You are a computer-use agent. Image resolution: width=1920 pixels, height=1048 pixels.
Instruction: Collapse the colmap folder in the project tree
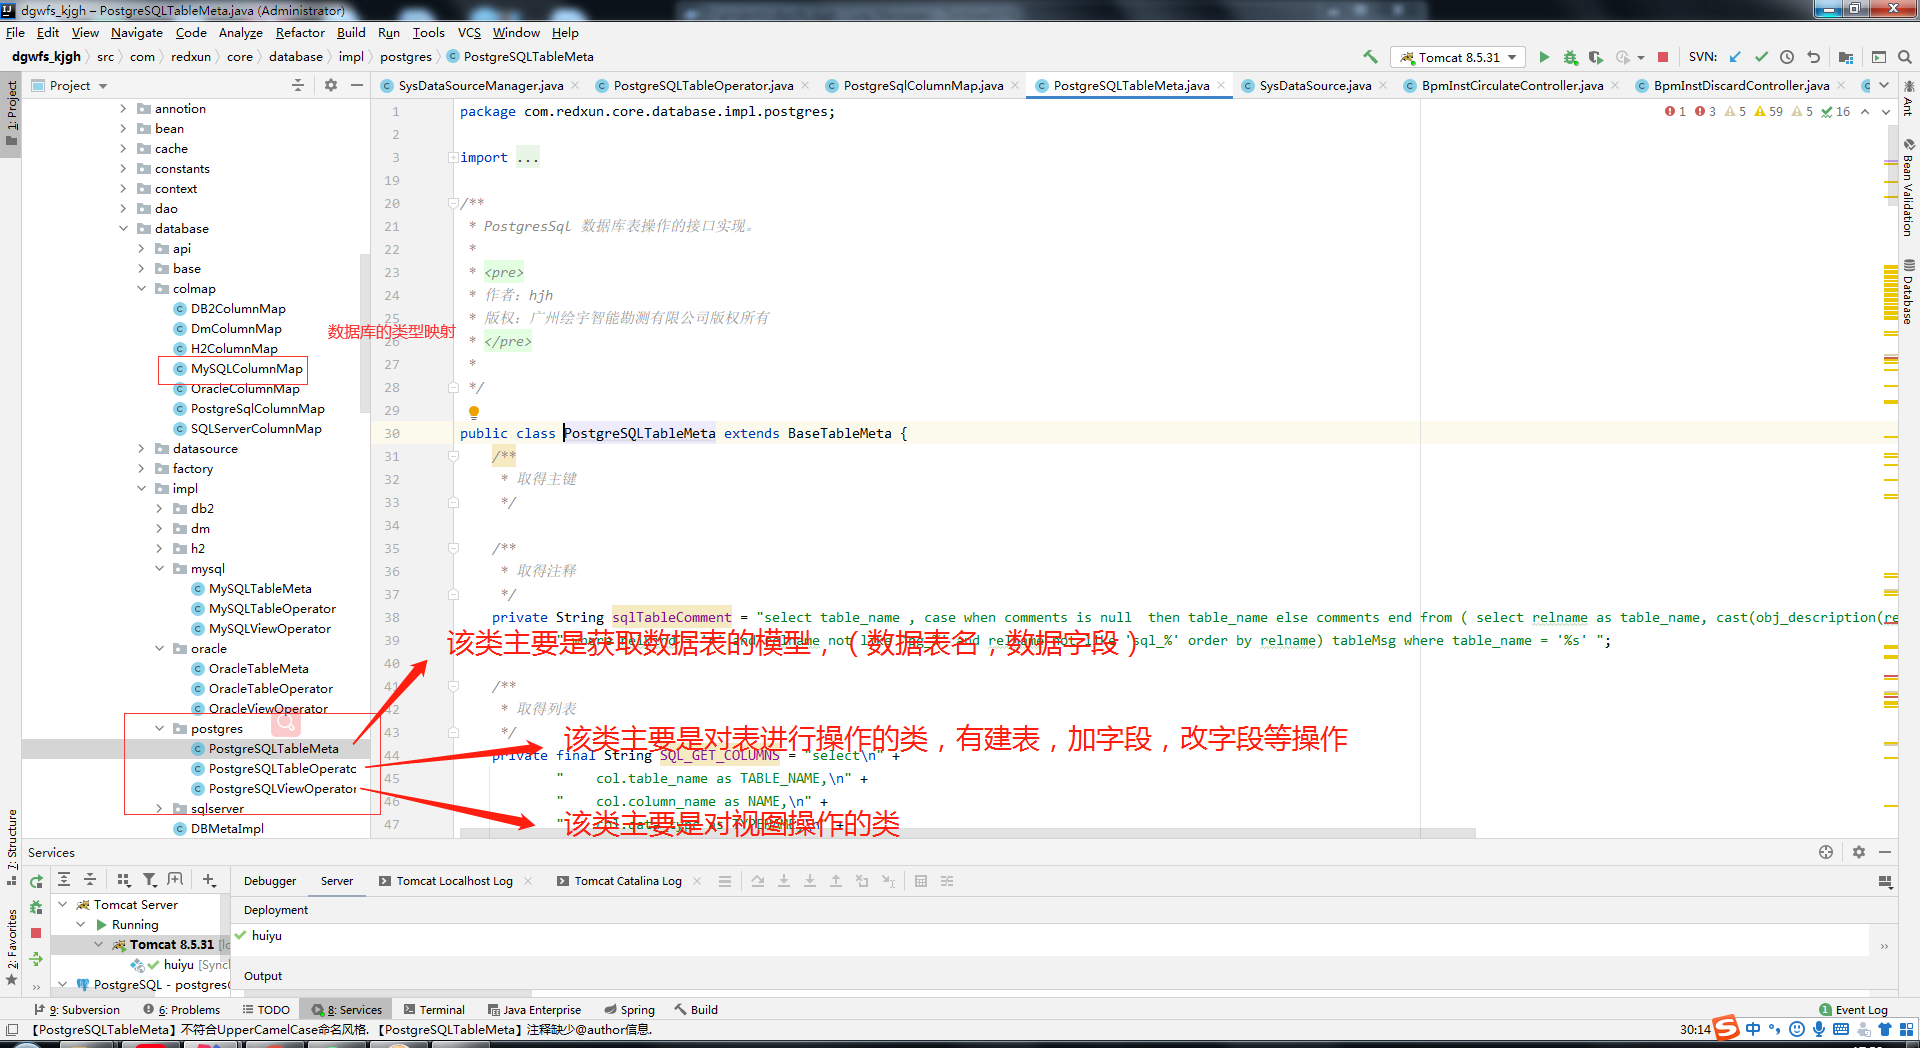142,288
